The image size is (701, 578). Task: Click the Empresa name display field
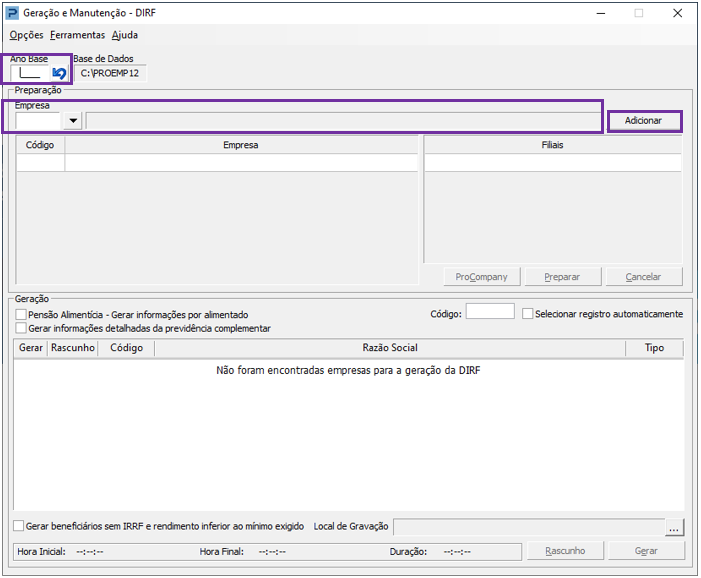click(343, 121)
